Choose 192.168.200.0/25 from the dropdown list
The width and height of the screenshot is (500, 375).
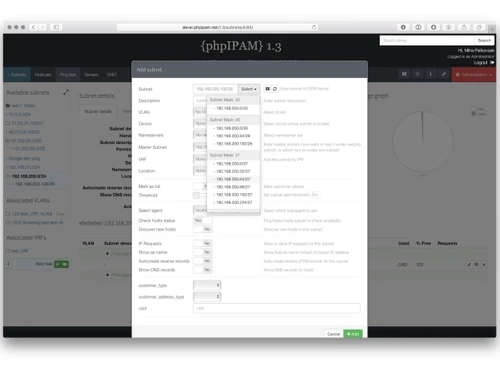233,108
